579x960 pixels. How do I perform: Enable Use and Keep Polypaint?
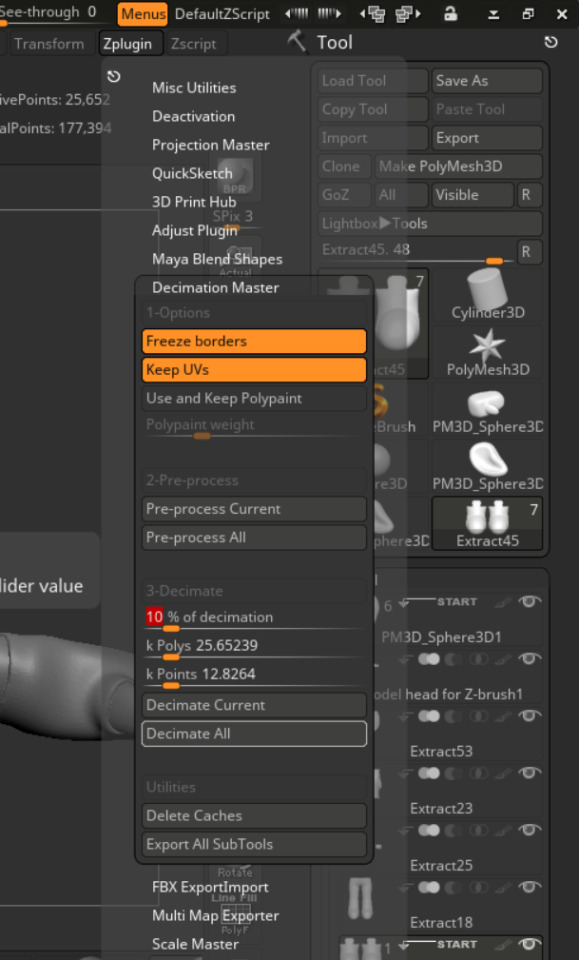point(254,399)
